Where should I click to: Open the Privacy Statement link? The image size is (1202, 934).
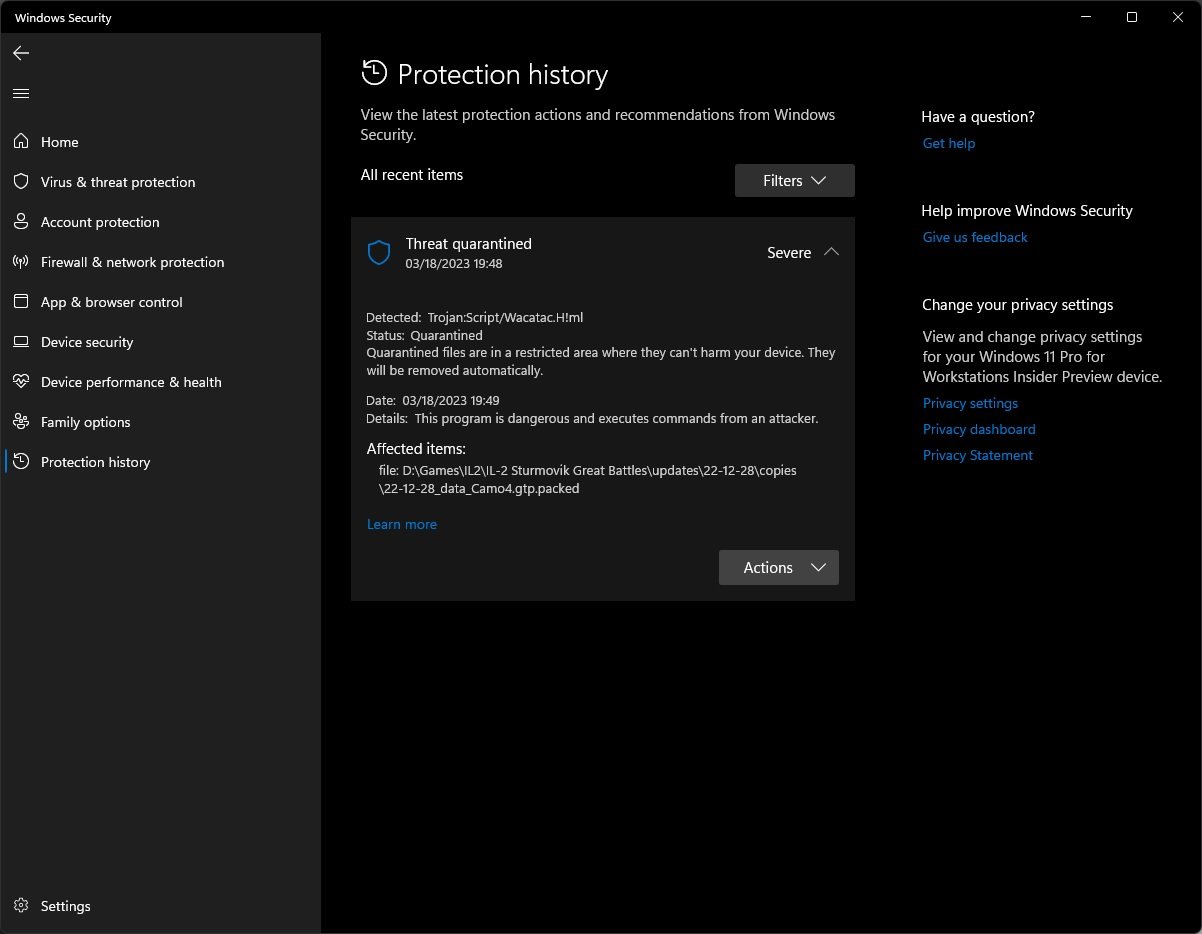(x=978, y=455)
